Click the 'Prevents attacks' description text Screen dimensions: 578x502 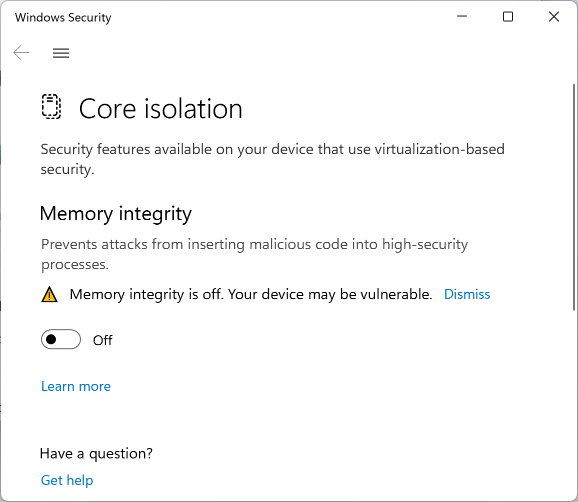click(x=254, y=254)
